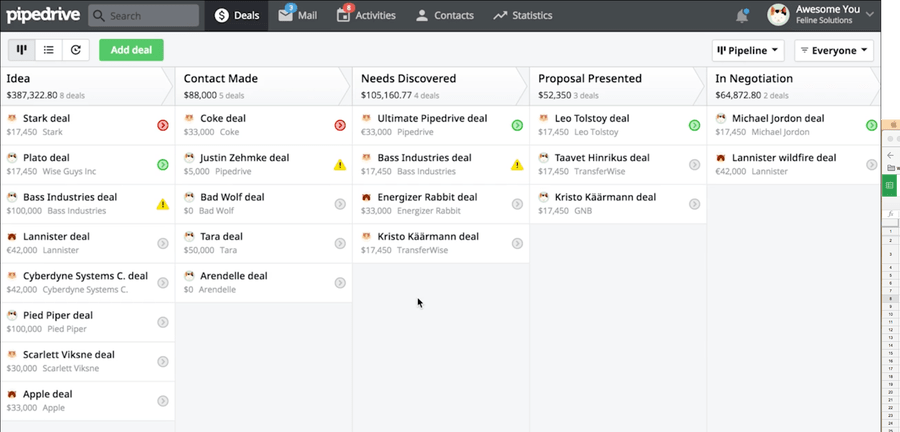Click the Stark deal red overdue icon

[x=163, y=125]
